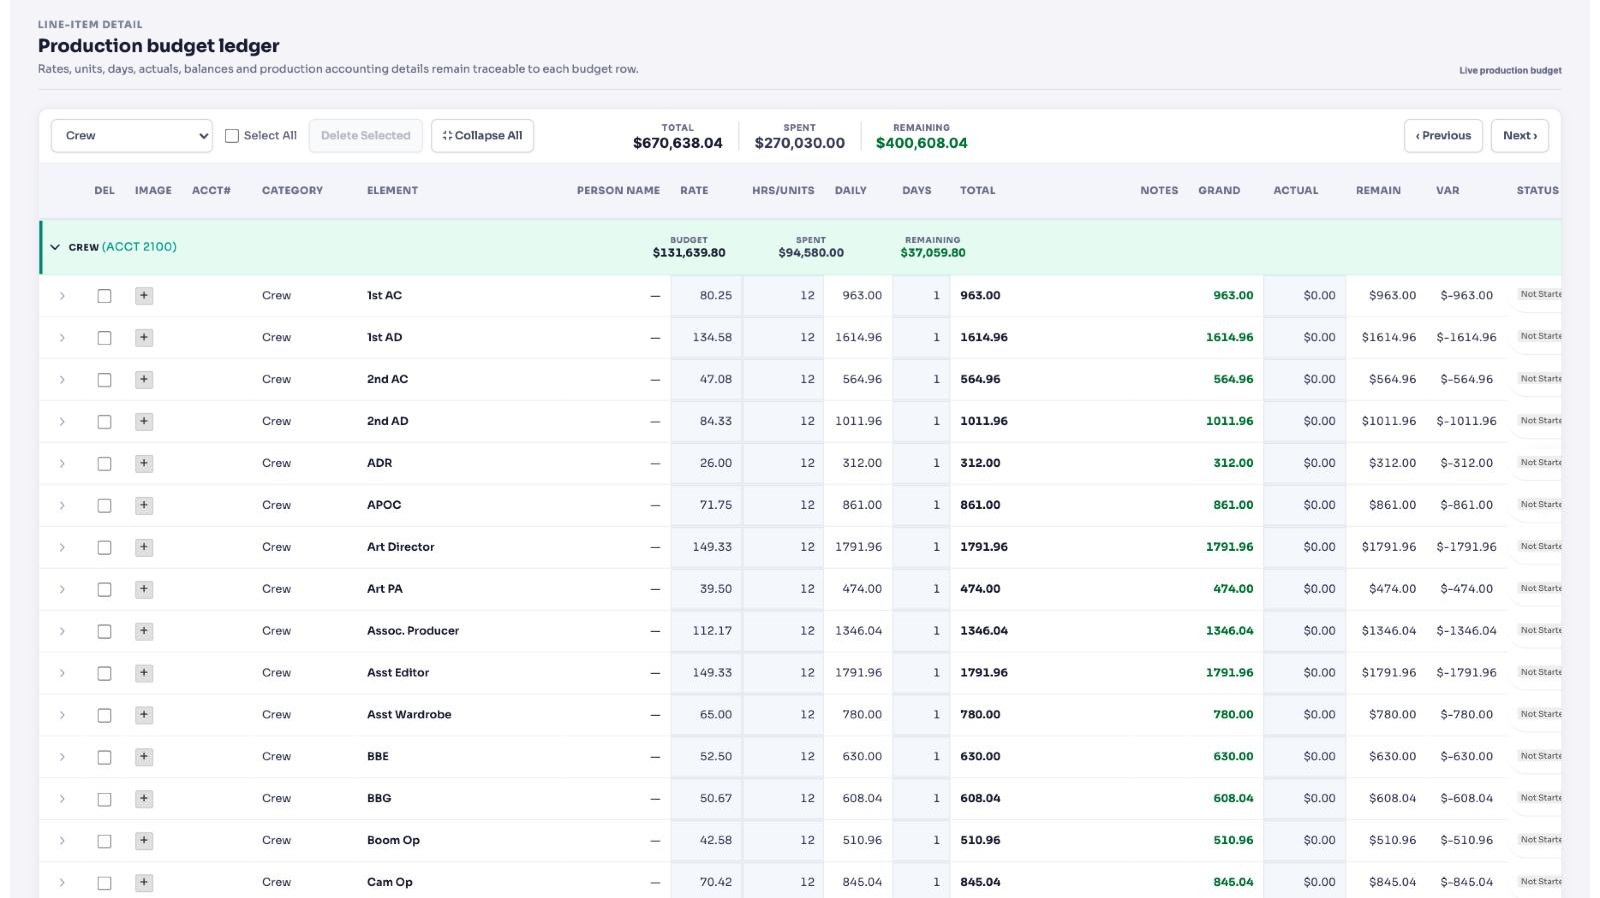
Task: Check the delete box for Boom Op
Action: (x=104, y=841)
